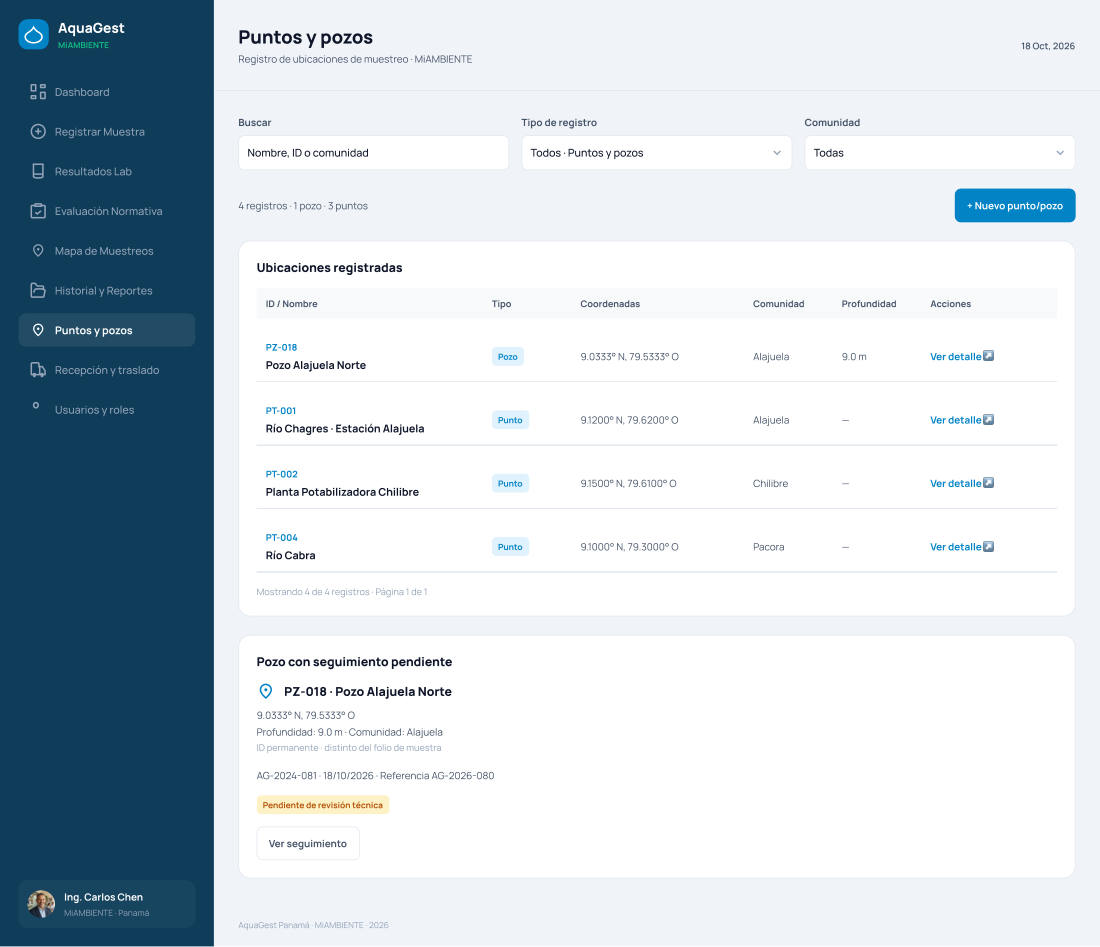Click the 9.0 m depth value
This screenshot has height=947, width=1100.
point(854,356)
